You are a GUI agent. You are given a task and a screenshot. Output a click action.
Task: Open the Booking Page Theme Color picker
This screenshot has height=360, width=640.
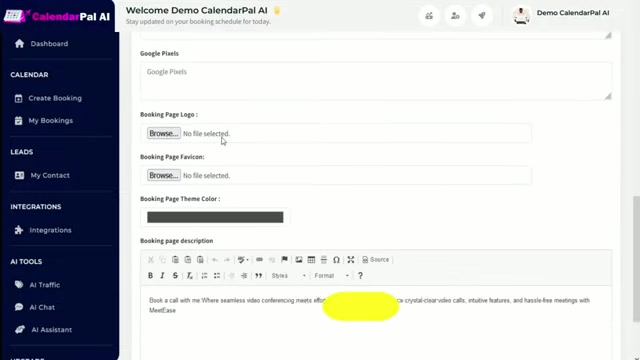pyautogui.click(x=215, y=217)
